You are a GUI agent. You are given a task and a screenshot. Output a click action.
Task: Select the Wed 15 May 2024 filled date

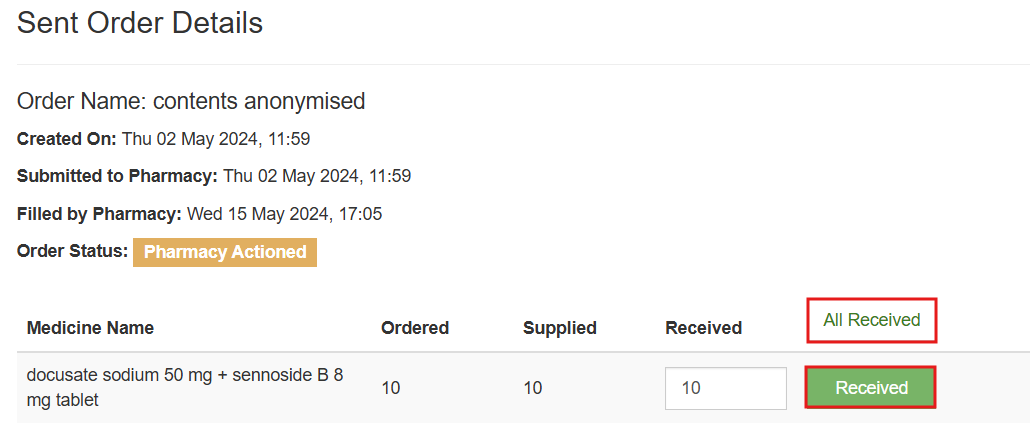click(x=284, y=214)
